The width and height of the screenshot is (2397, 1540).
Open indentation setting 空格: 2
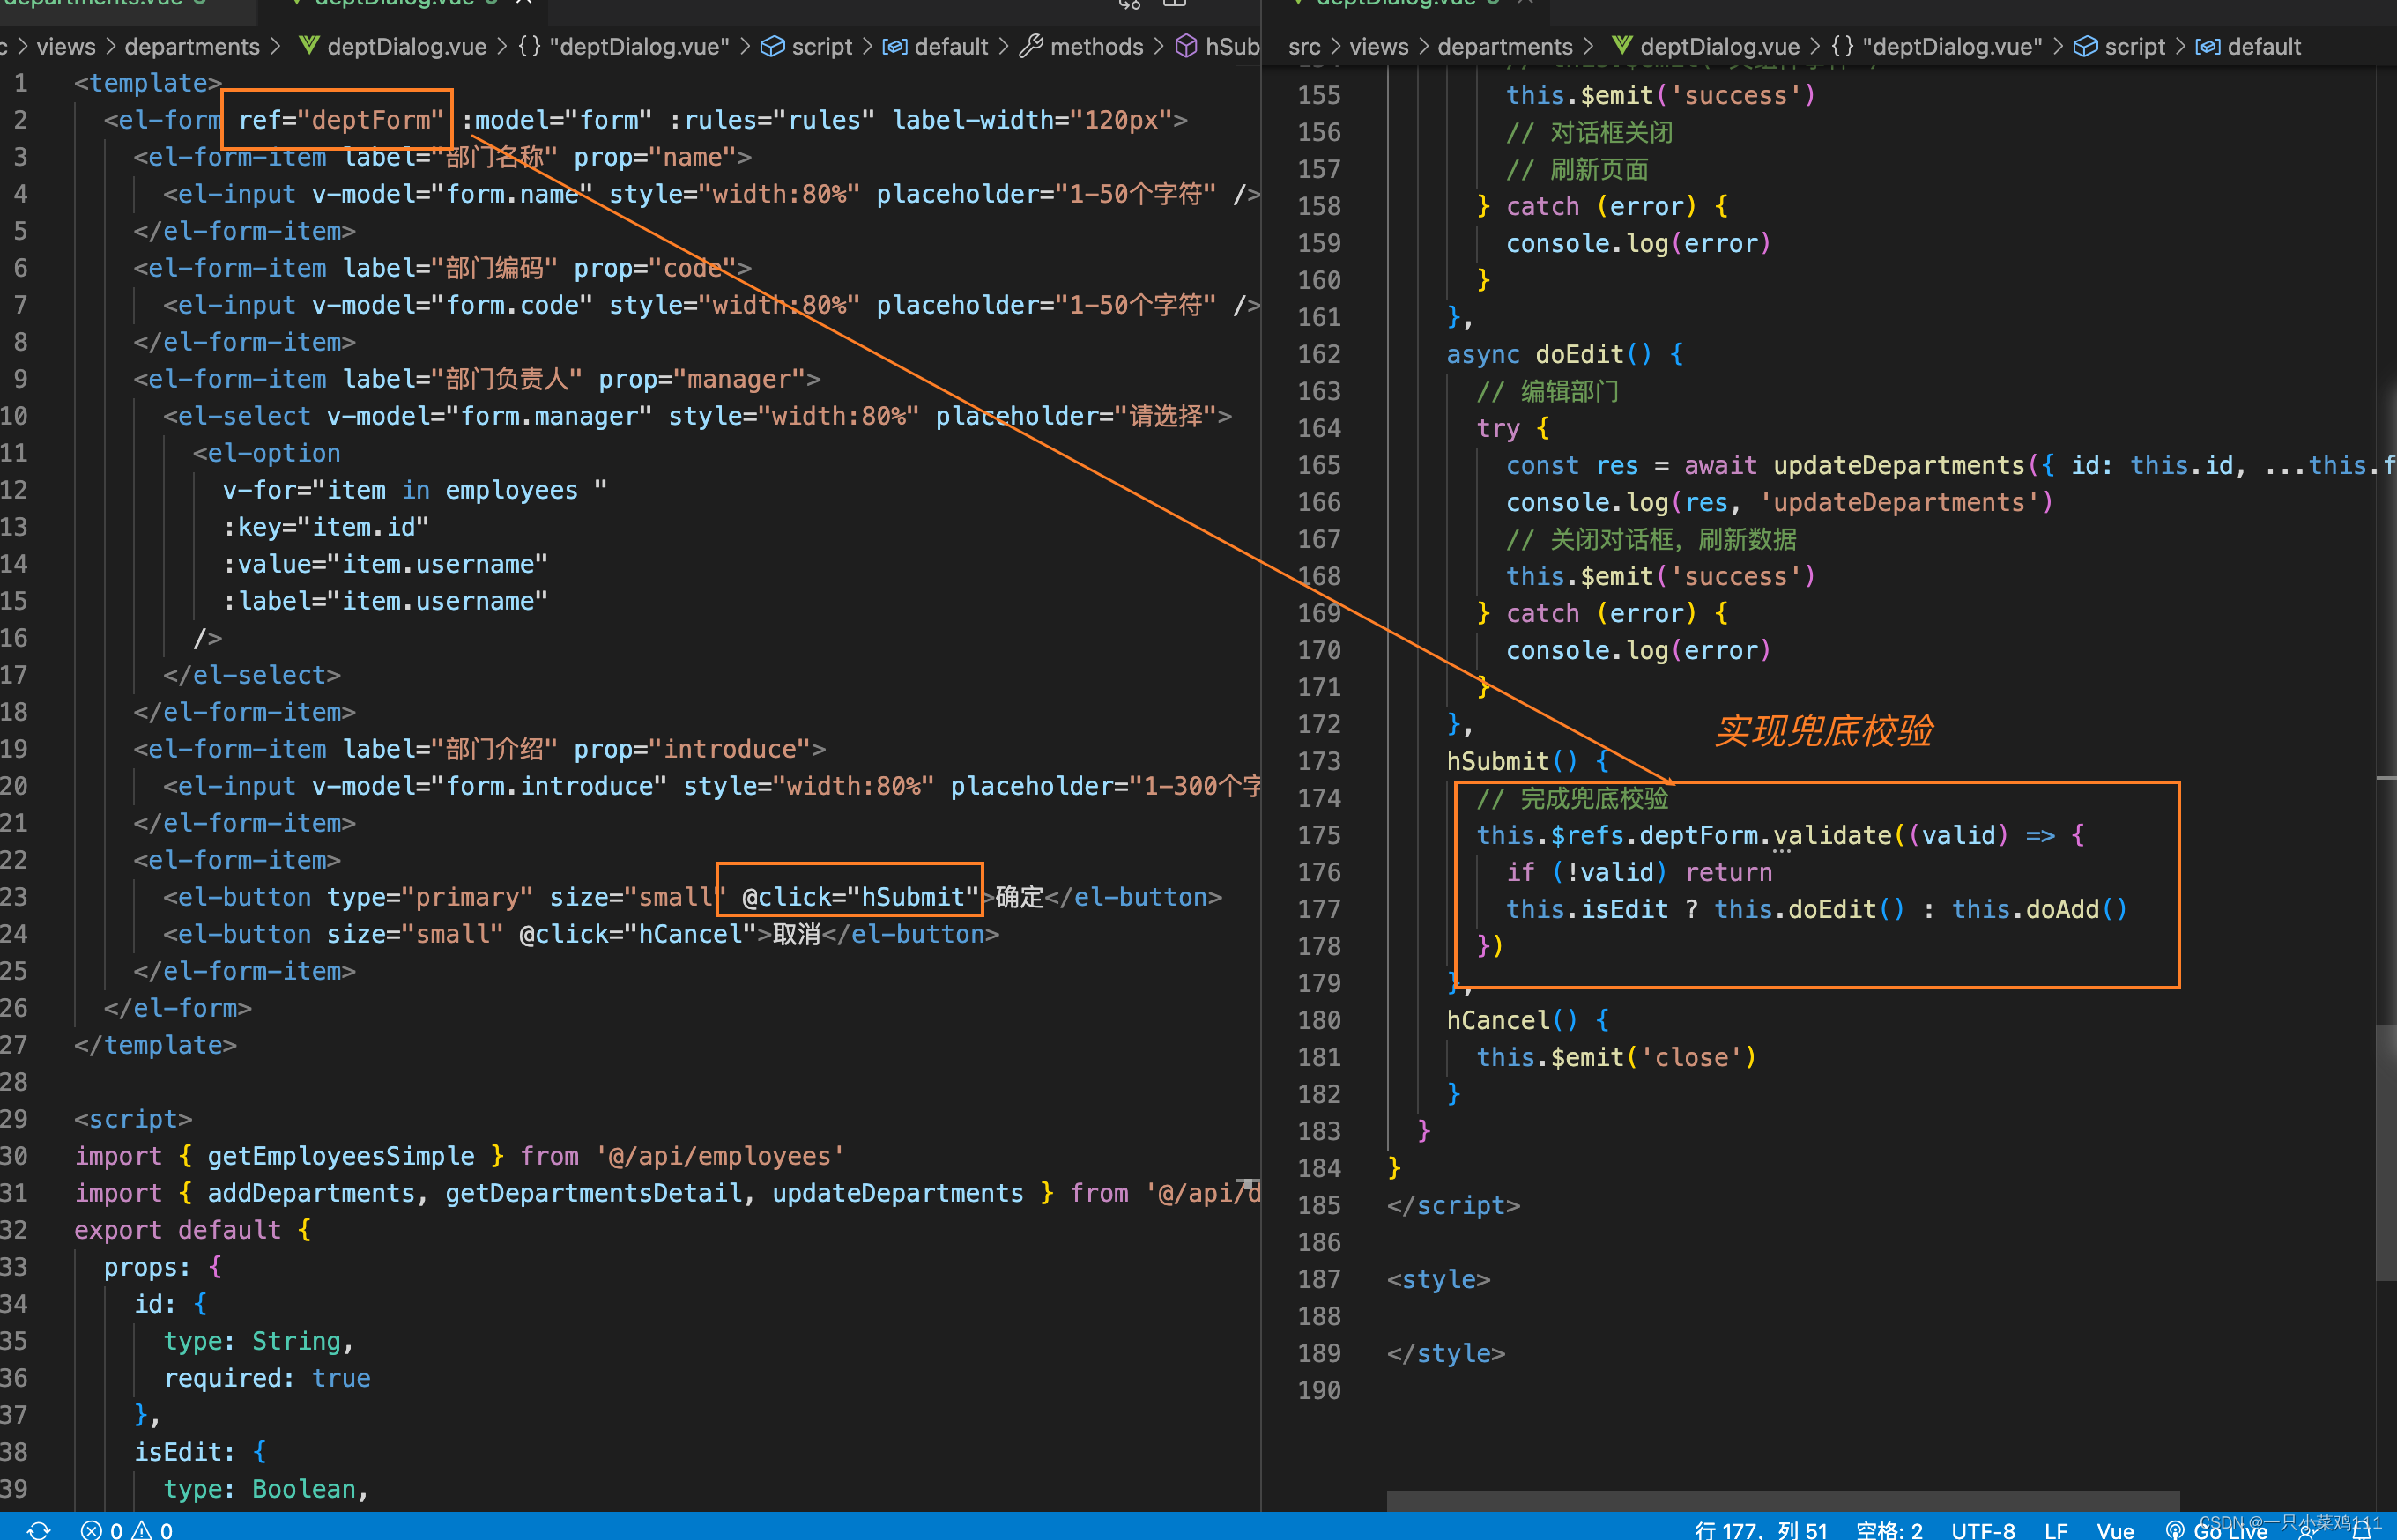click(1889, 1530)
